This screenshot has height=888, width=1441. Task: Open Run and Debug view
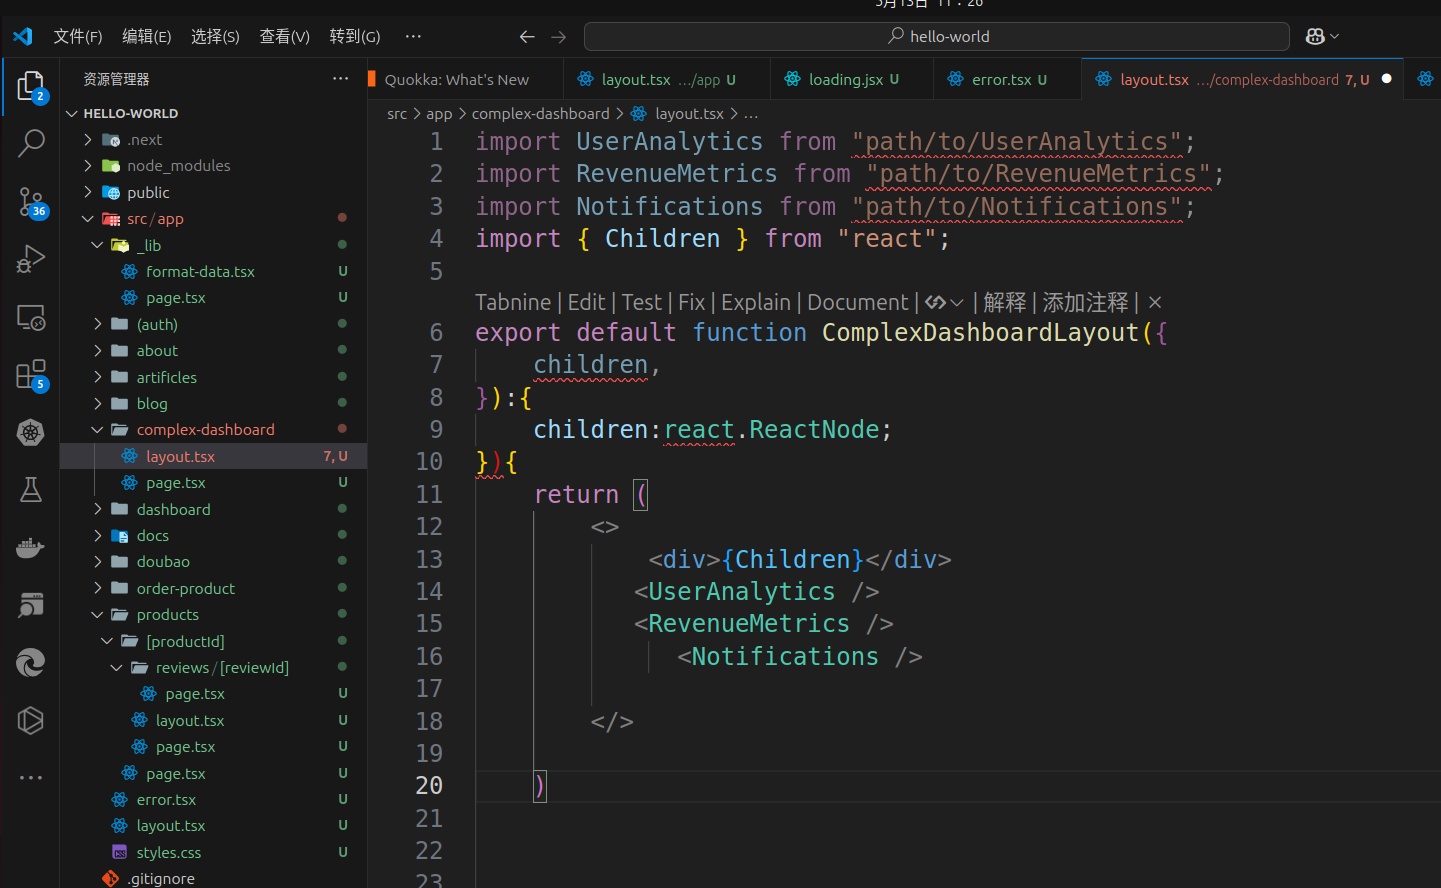(31, 260)
